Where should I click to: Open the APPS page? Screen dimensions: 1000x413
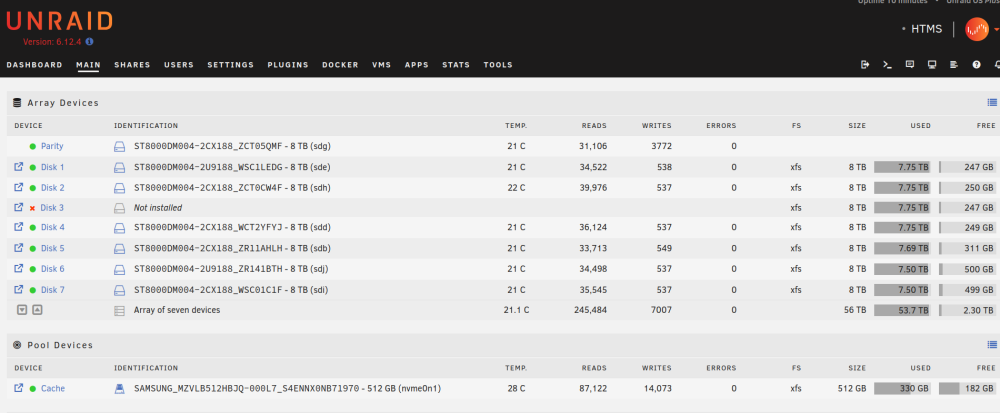[416, 64]
